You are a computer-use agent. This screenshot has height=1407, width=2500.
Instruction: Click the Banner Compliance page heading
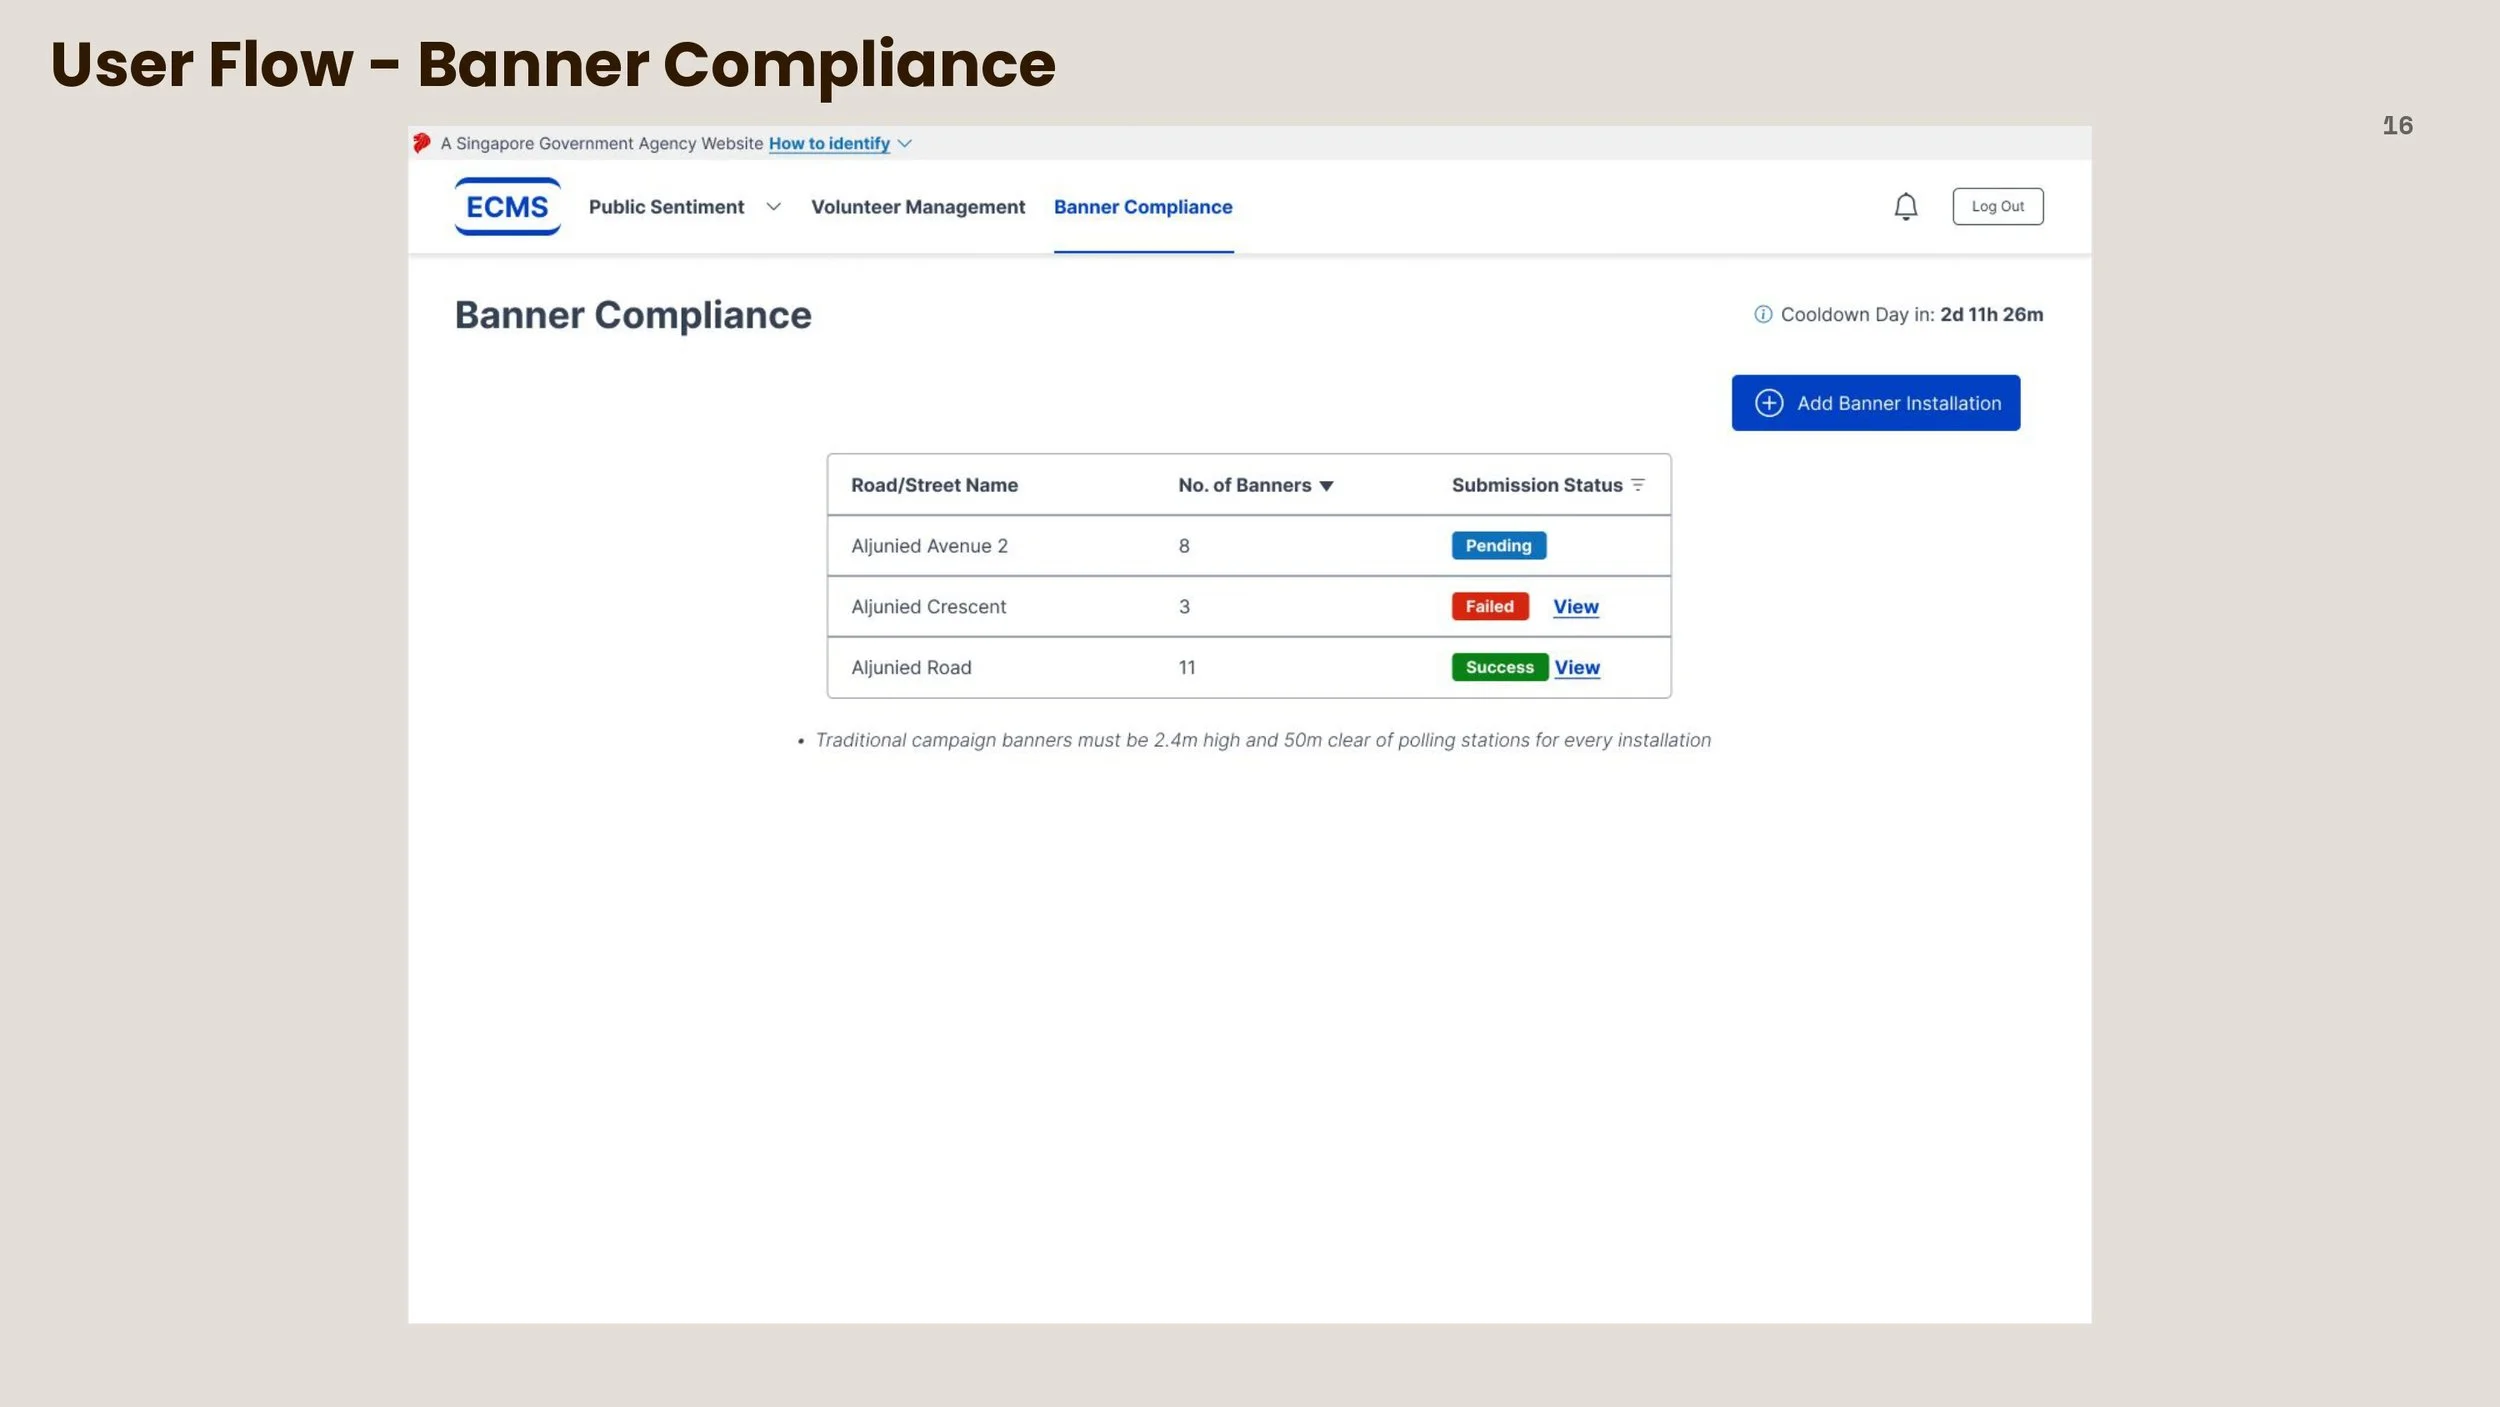coord(633,315)
